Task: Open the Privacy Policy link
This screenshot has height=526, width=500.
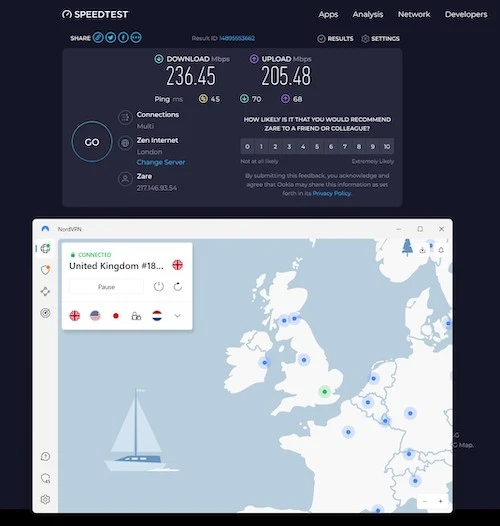Action: pyautogui.click(x=332, y=194)
